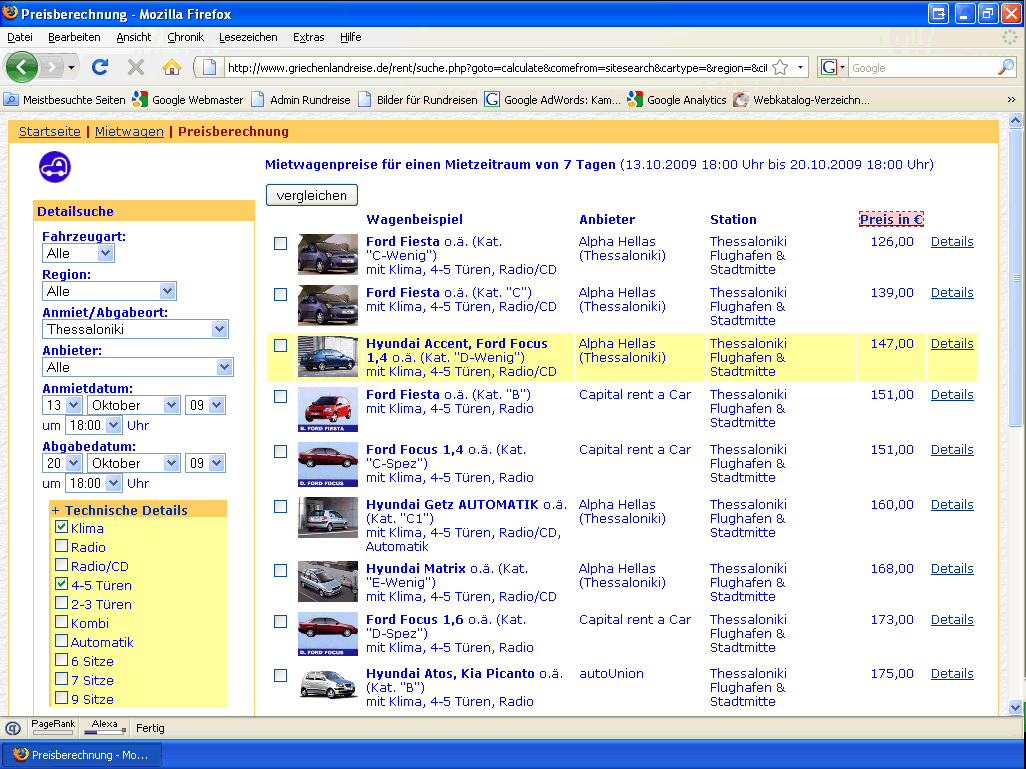1026x769 pixels.
Task: Open the Google search engine selector
Action: coord(832,67)
